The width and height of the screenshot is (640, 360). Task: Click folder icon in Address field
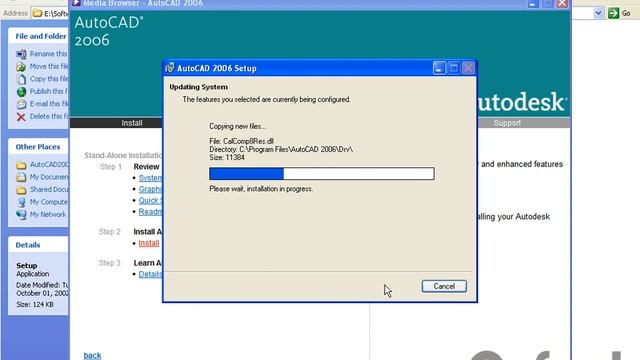click(x=38, y=13)
